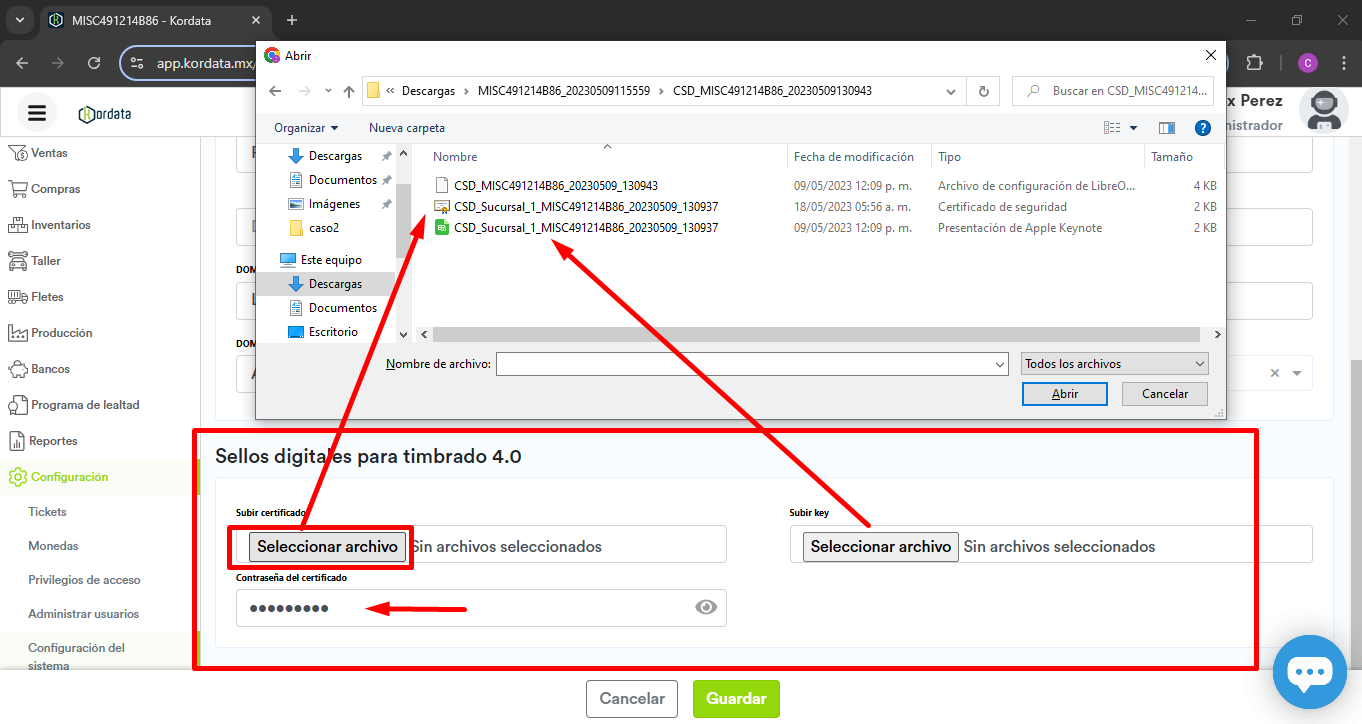Click the Help question mark icon in dialog
1362x724 pixels.
[x=1203, y=128]
